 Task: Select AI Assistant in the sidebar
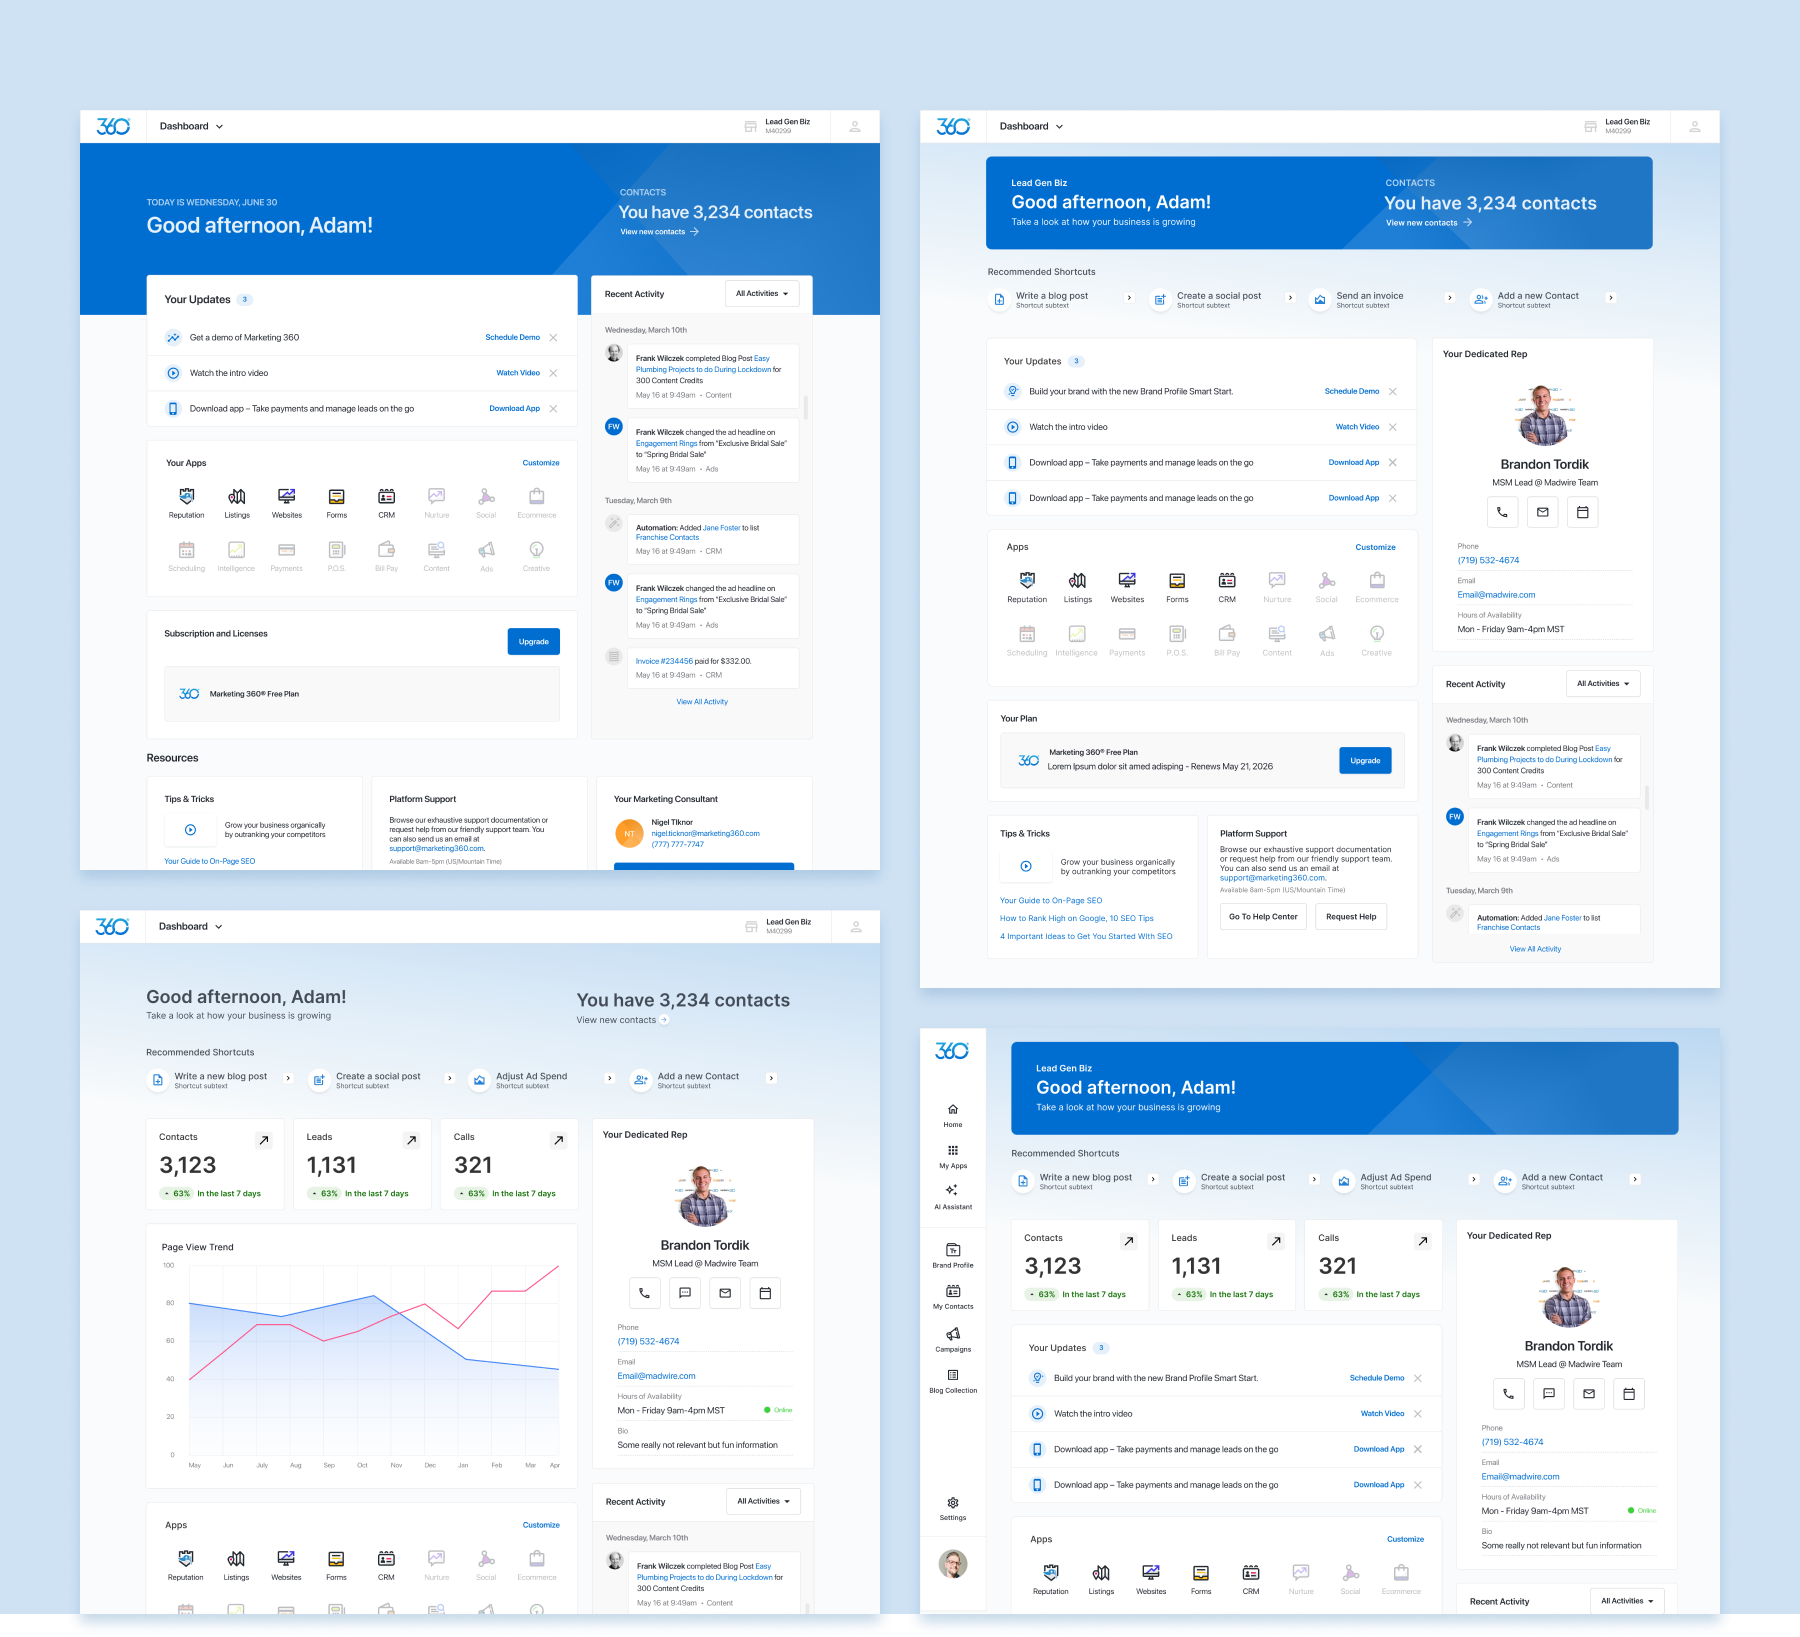[952, 1192]
